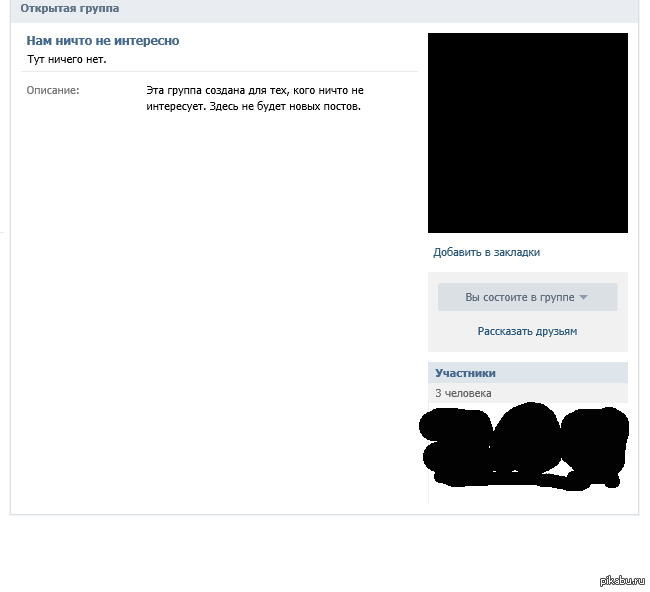This screenshot has width=650, height=592.
Task: Click the word 'друзьям' in share link
Action: coord(557,331)
